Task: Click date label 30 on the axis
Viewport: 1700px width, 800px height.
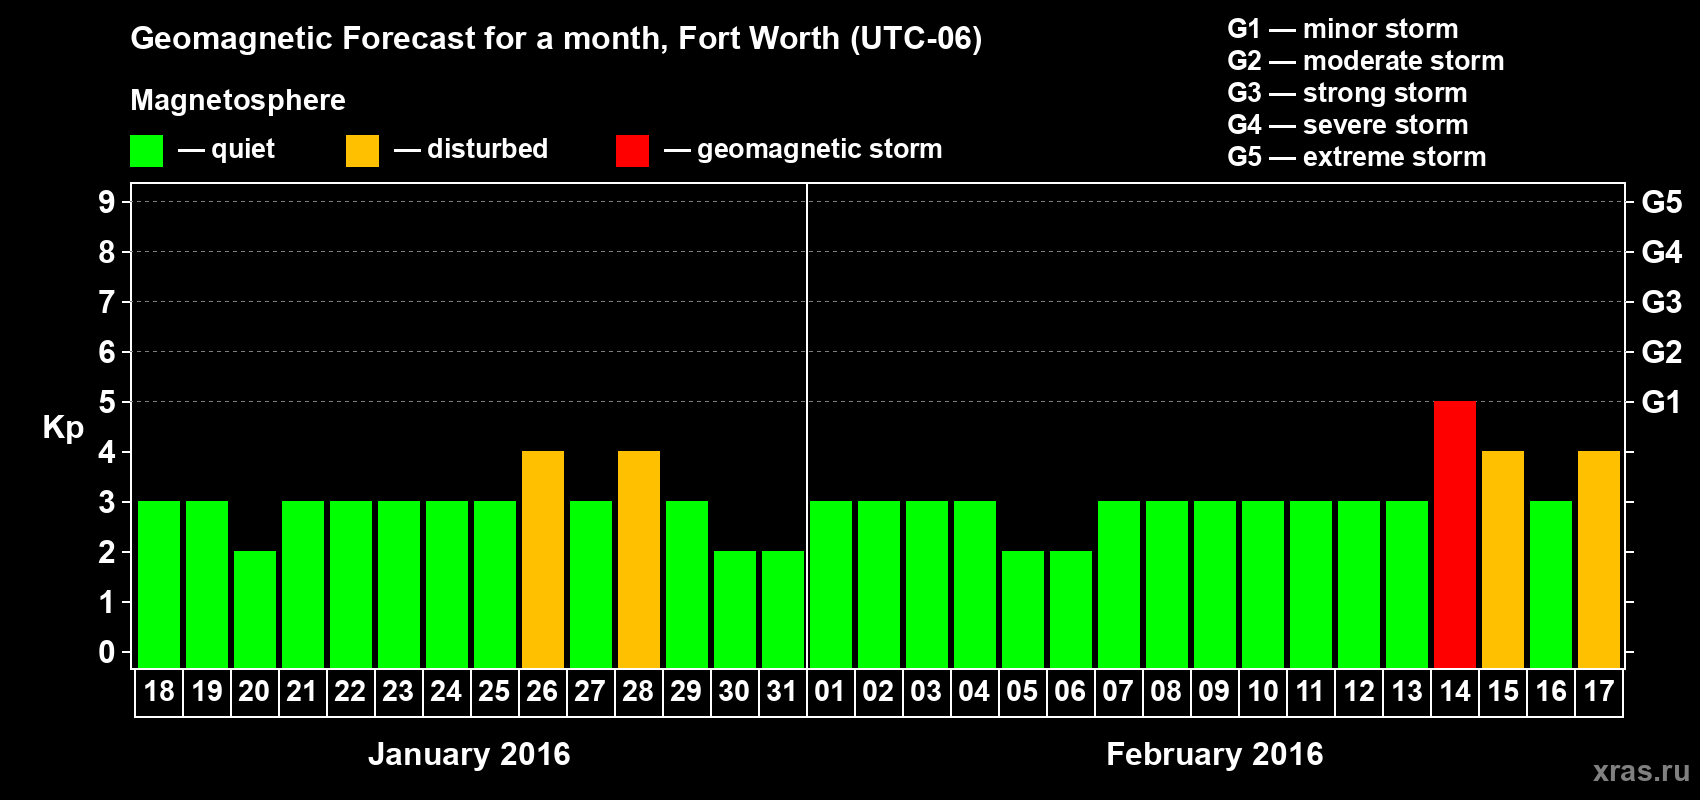Action: pyautogui.click(x=734, y=692)
